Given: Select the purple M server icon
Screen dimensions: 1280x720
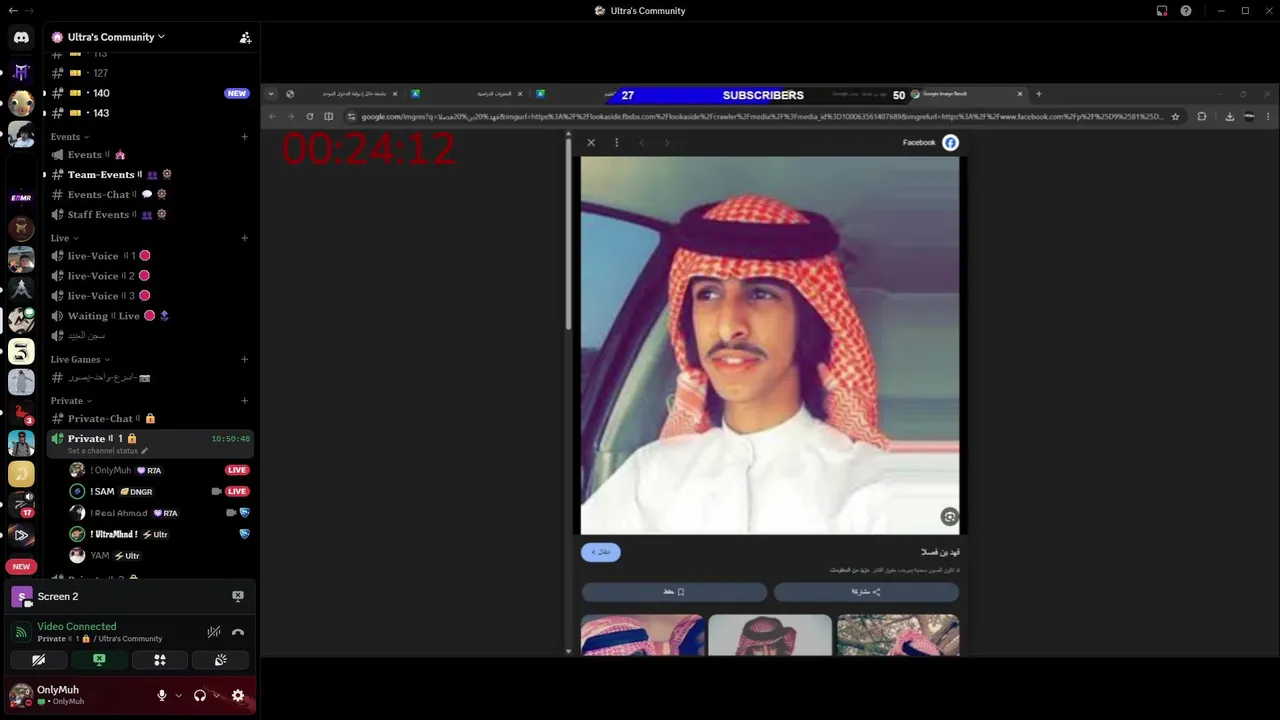Looking at the screenshot, I should pyautogui.click(x=21, y=72).
